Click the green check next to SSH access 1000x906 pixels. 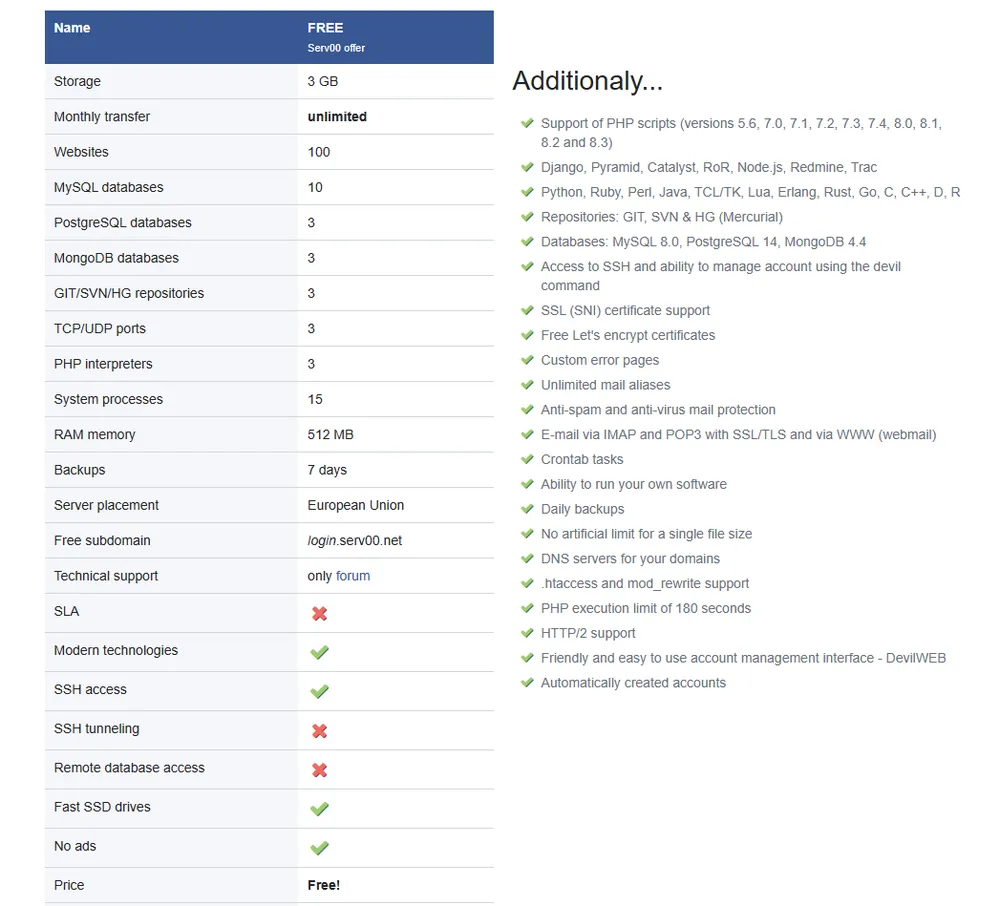(x=319, y=691)
